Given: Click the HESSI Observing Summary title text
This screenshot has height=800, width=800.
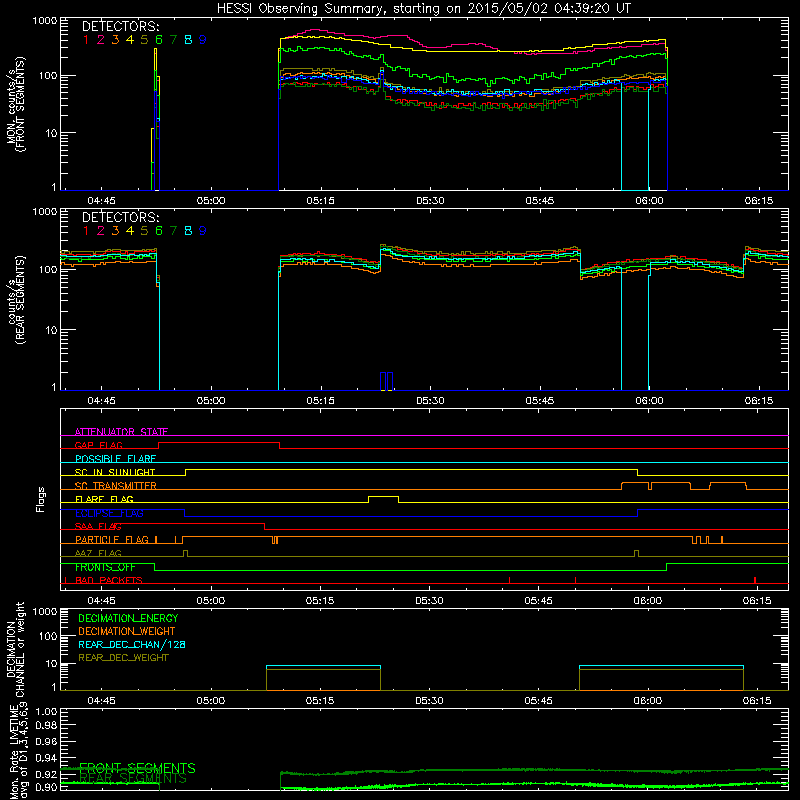Looking at the screenshot, I should [x=424, y=9].
